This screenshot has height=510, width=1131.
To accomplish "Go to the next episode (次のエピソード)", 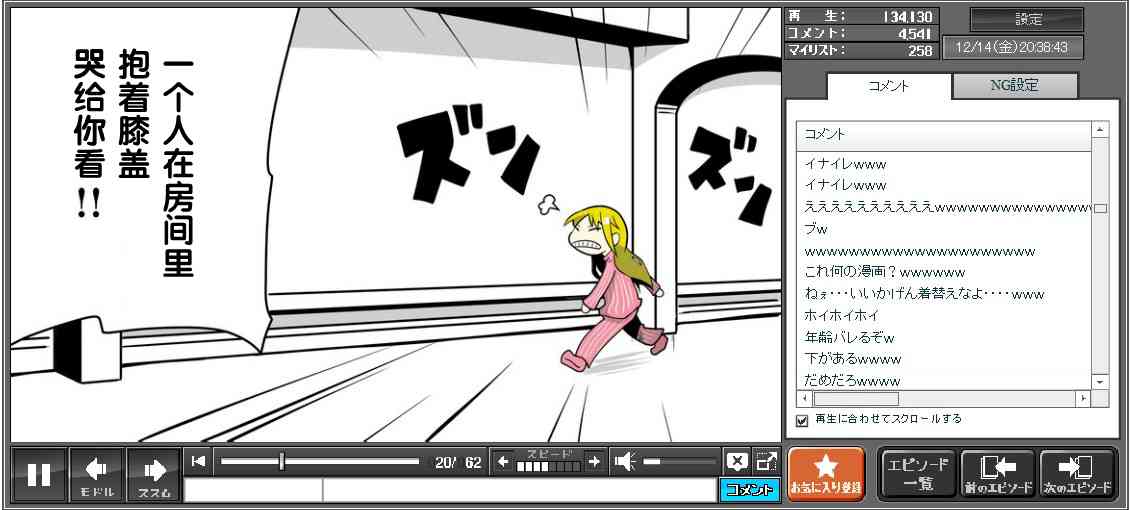I will [x=1078, y=474].
